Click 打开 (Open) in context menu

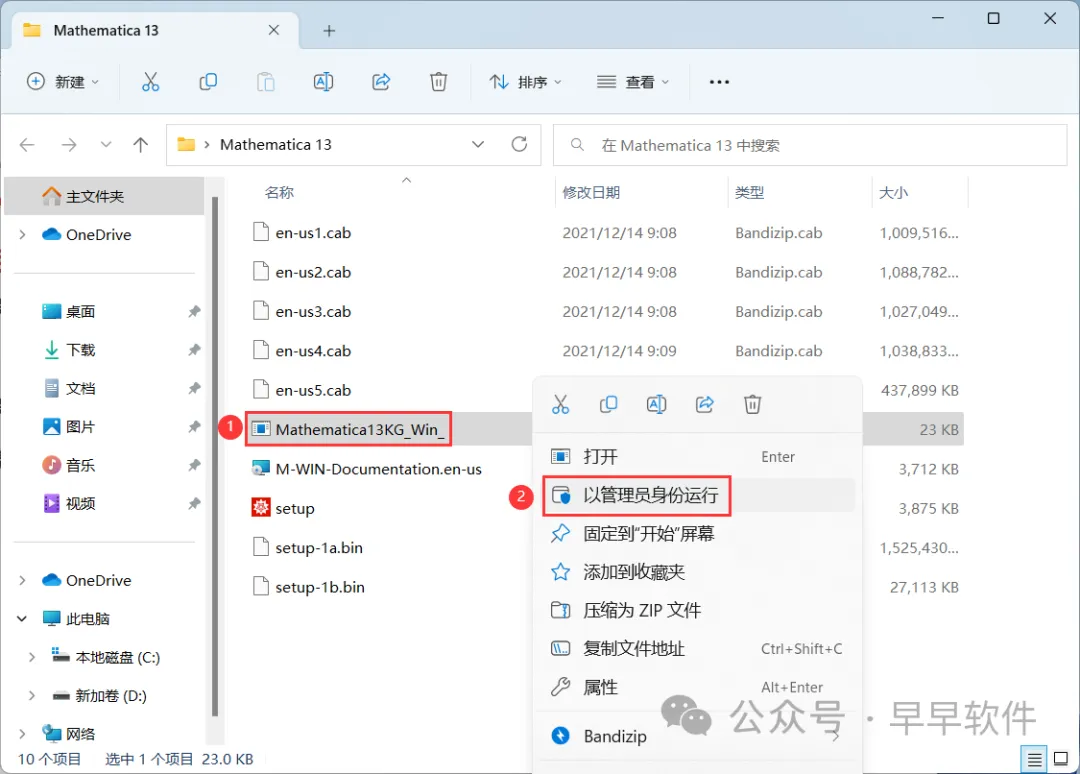(697, 457)
